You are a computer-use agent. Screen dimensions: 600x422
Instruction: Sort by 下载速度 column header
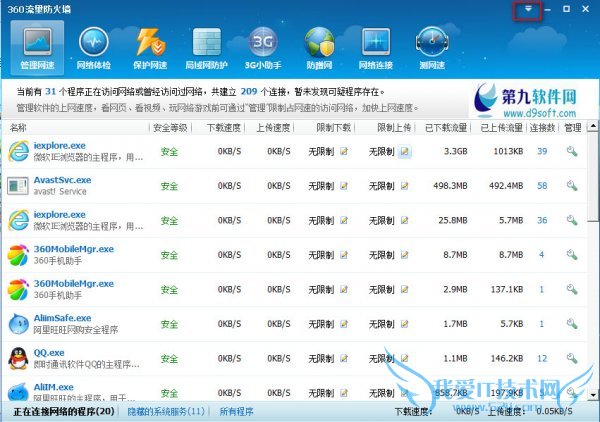[x=223, y=128]
